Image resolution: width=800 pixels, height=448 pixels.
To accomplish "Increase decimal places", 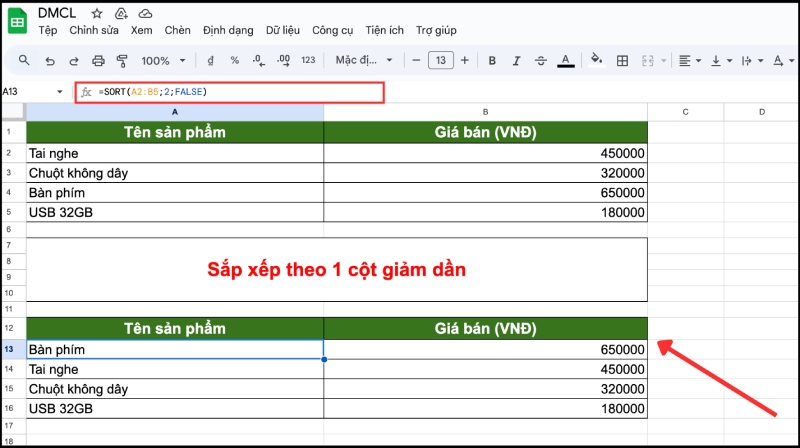I will tap(283, 60).
